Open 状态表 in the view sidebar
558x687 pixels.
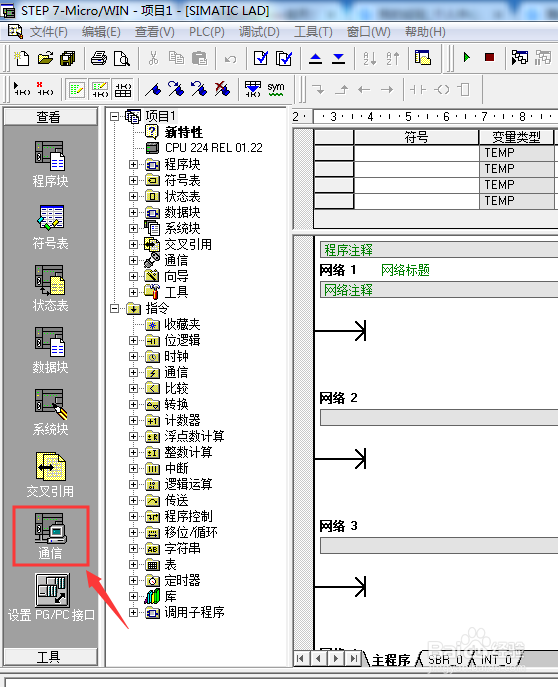[x=50, y=288]
